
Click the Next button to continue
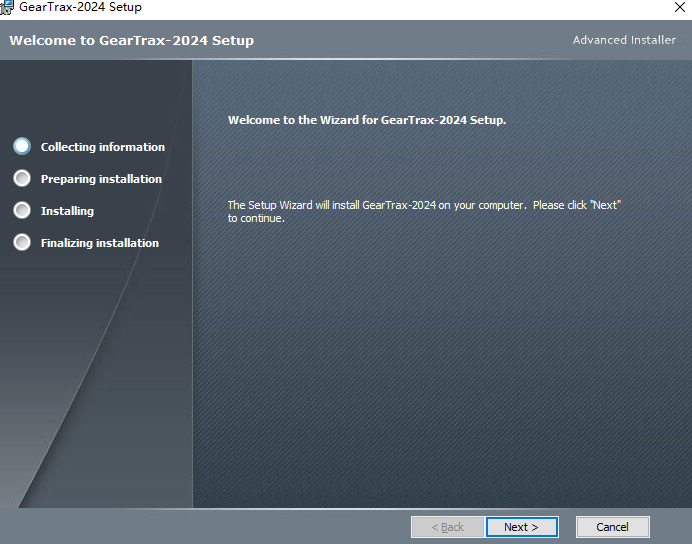click(522, 527)
